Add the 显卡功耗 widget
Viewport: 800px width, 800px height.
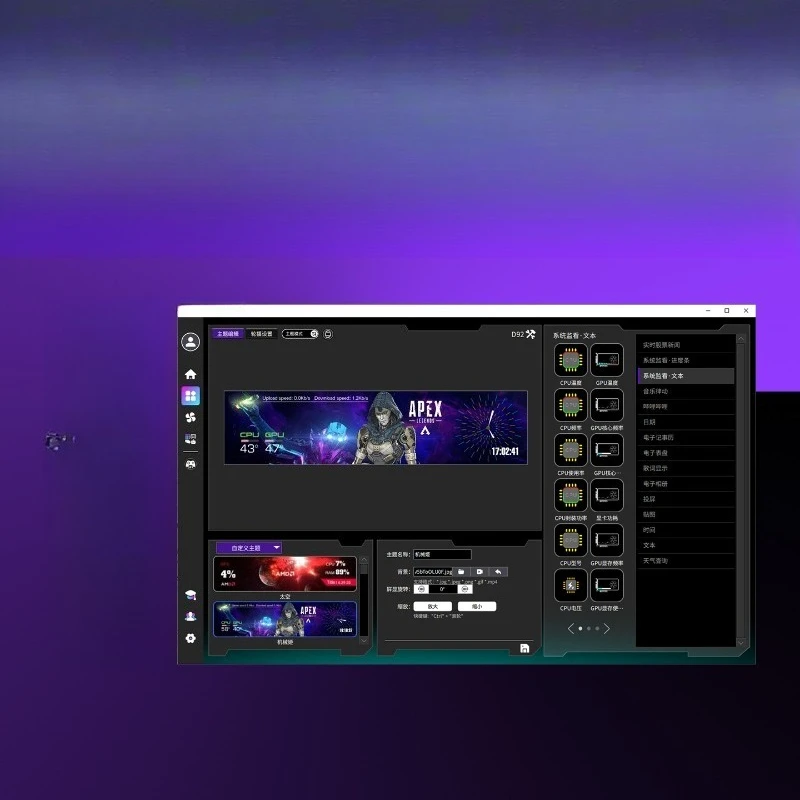point(607,495)
